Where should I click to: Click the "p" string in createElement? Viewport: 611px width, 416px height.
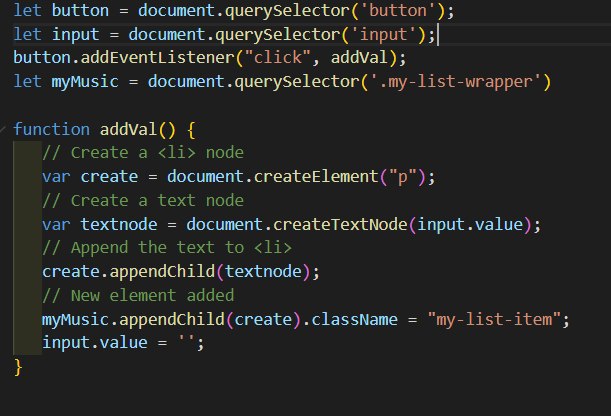coord(403,177)
